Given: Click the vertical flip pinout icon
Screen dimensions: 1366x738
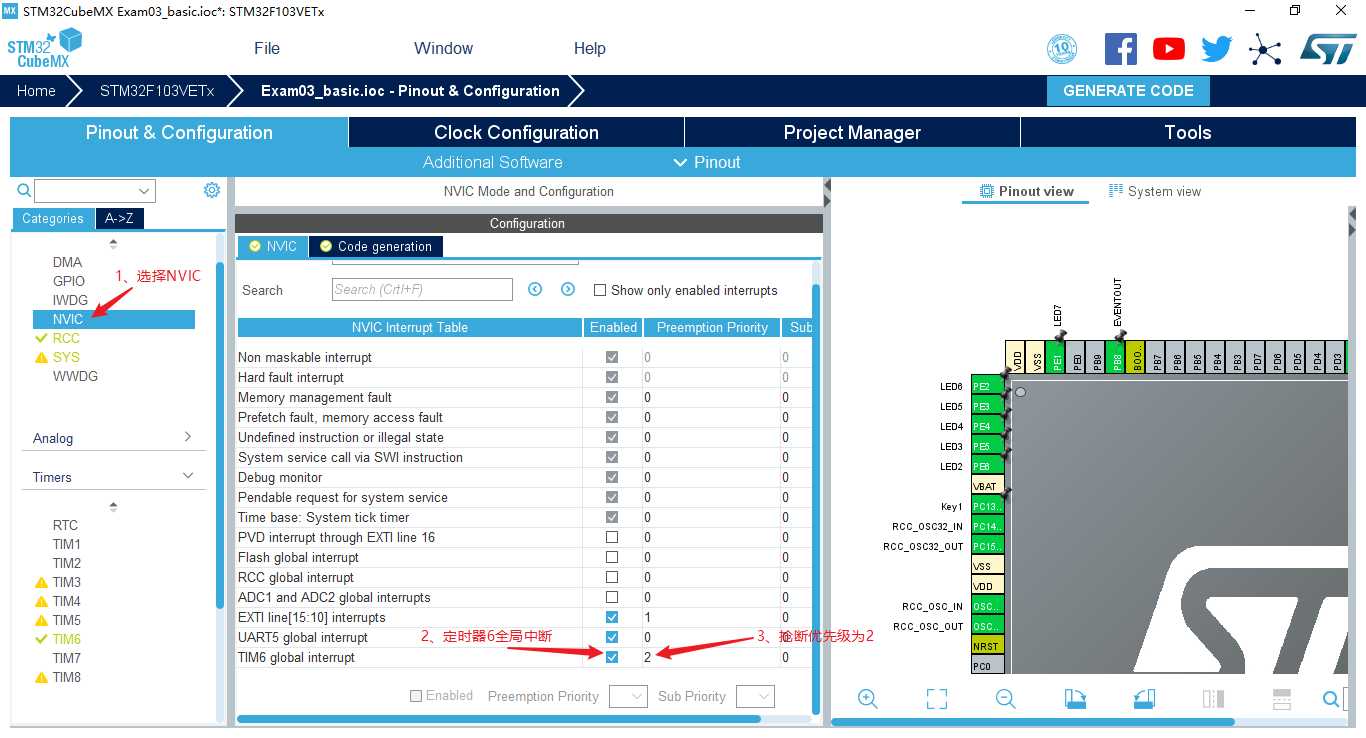Looking at the screenshot, I should click(x=1213, y=699).
